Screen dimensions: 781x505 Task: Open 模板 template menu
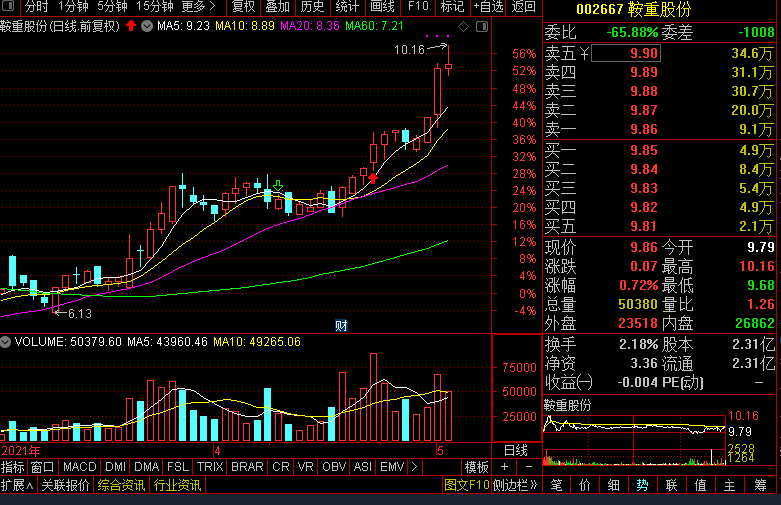pyautogui.click(x=477, y=467)
